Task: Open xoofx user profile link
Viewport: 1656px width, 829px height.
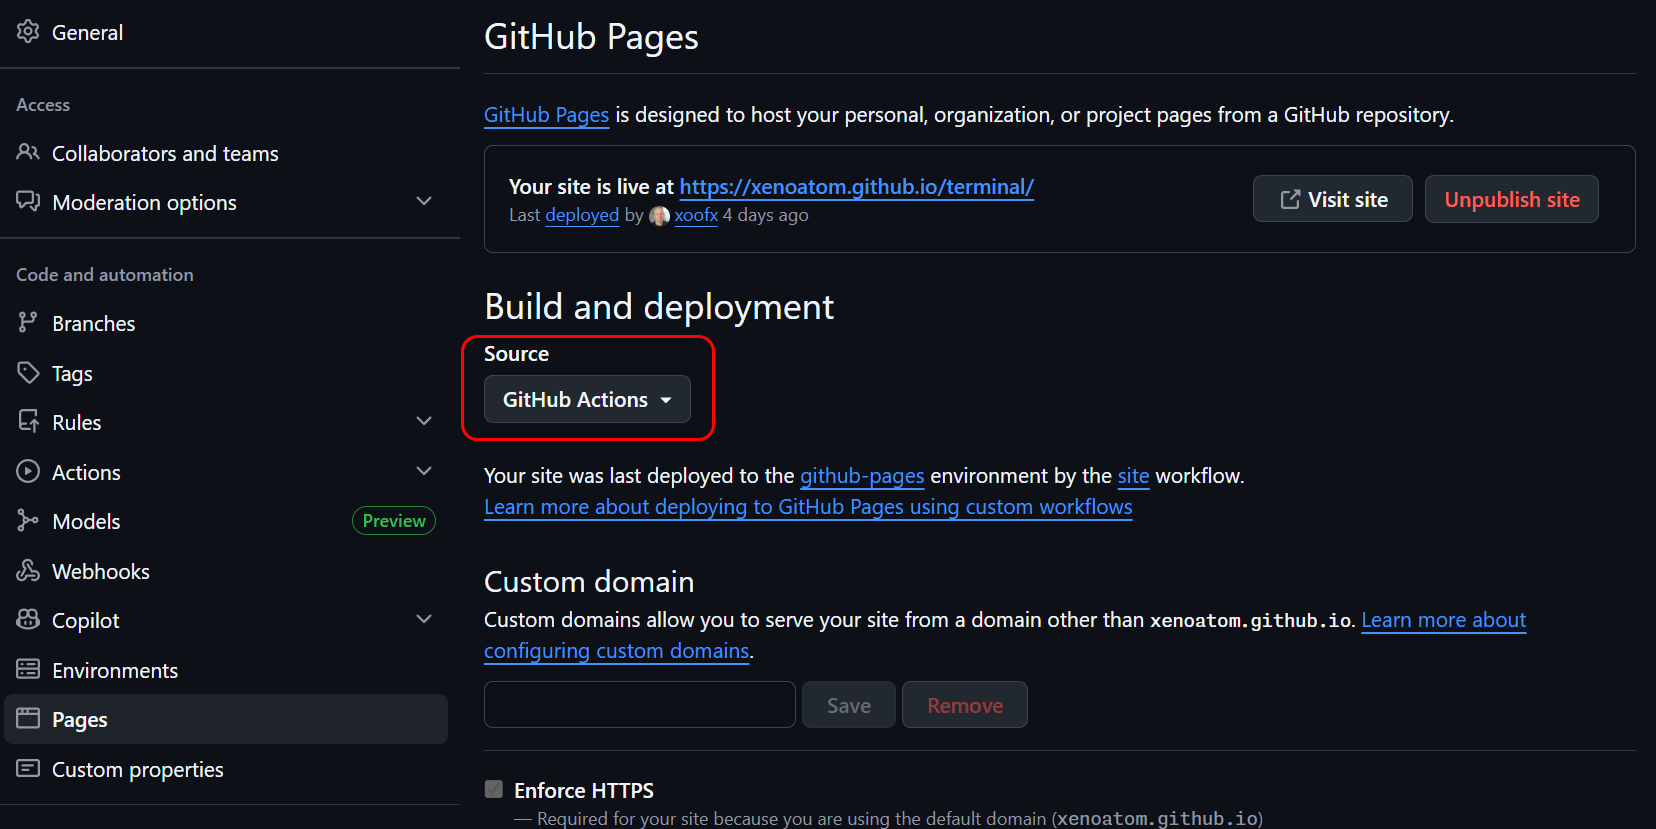Action: point(696,215)
